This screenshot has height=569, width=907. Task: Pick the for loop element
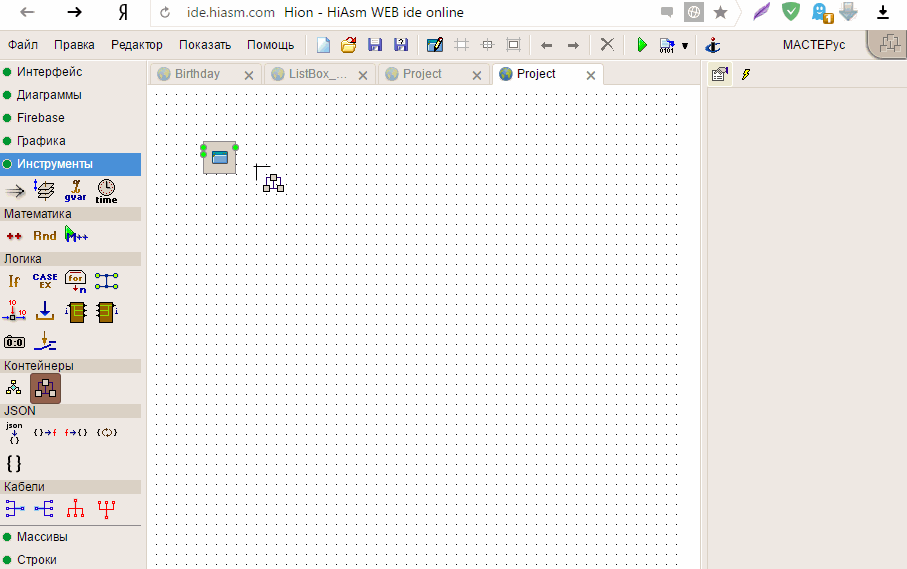point(76,281)
